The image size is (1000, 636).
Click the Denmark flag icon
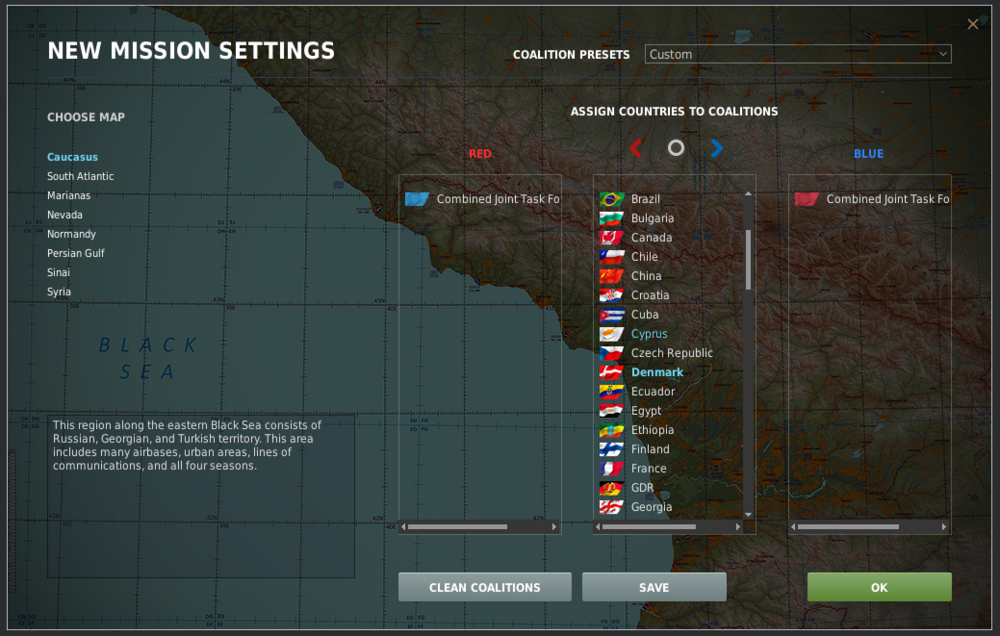point(611,372)
